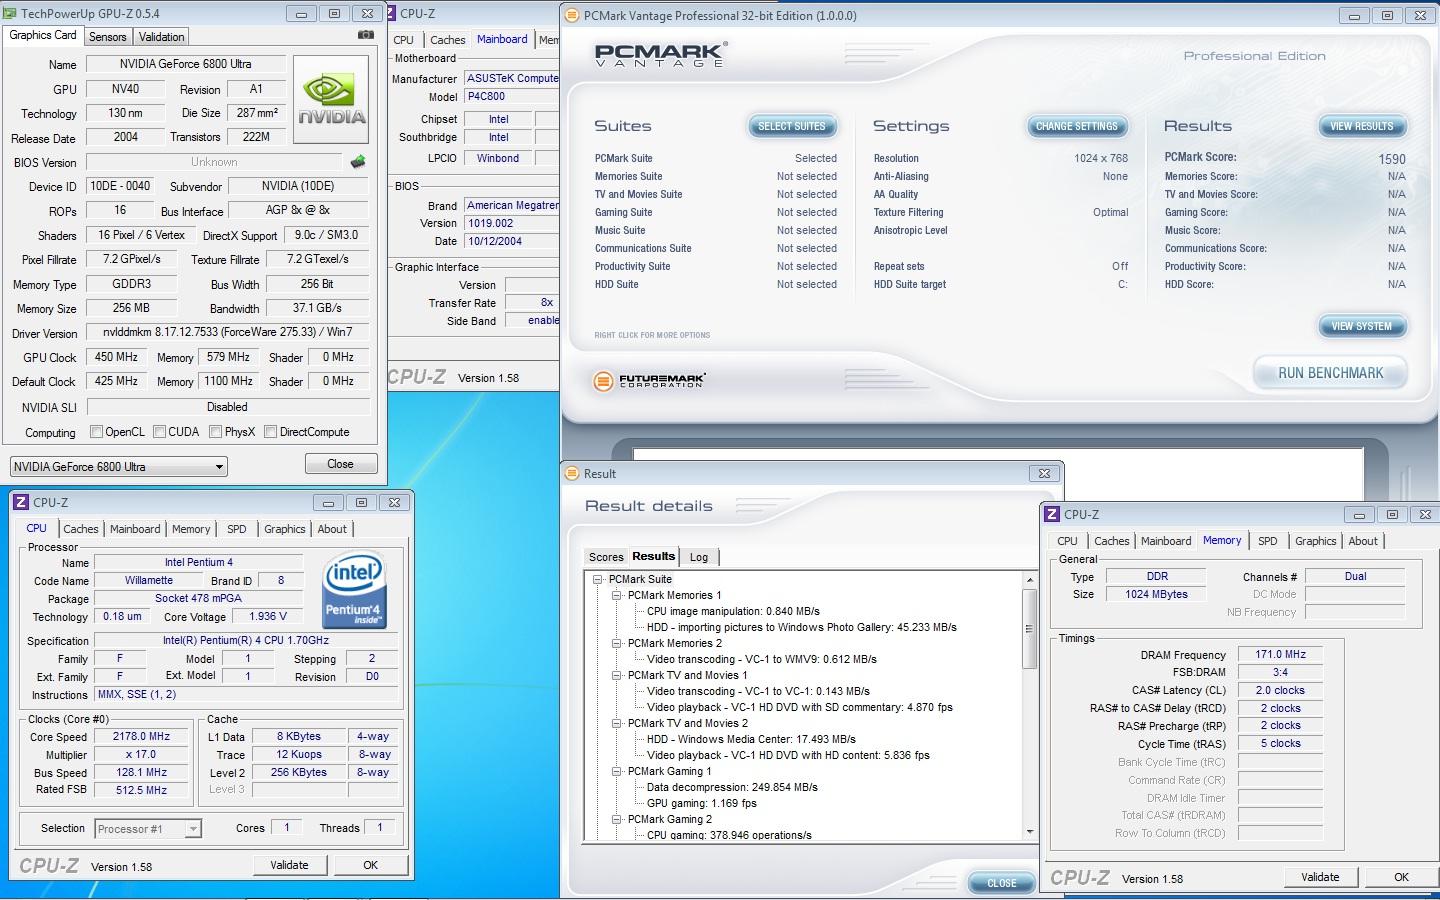Close the Result window with X
The height and width of the screenshot is (900, 1440).
point(1043,473)
